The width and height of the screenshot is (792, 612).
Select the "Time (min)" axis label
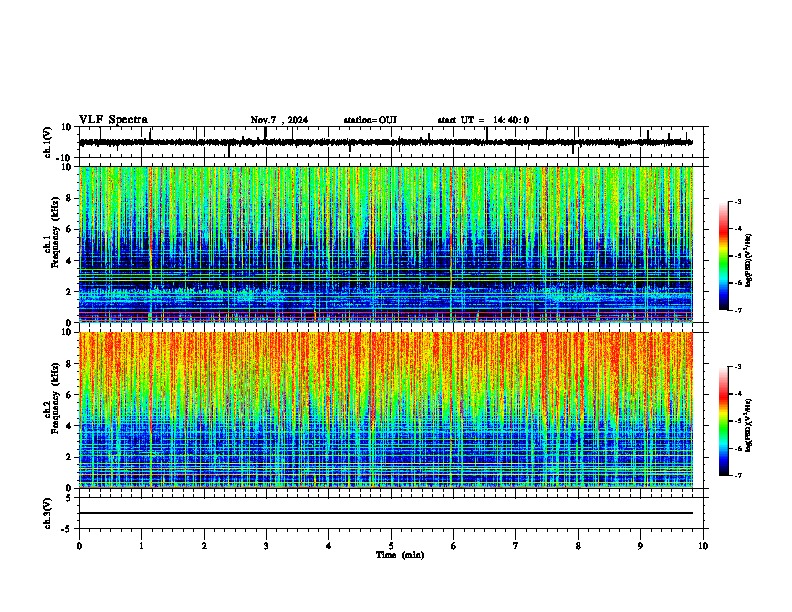pyautogui.click(x=400, y=555)
